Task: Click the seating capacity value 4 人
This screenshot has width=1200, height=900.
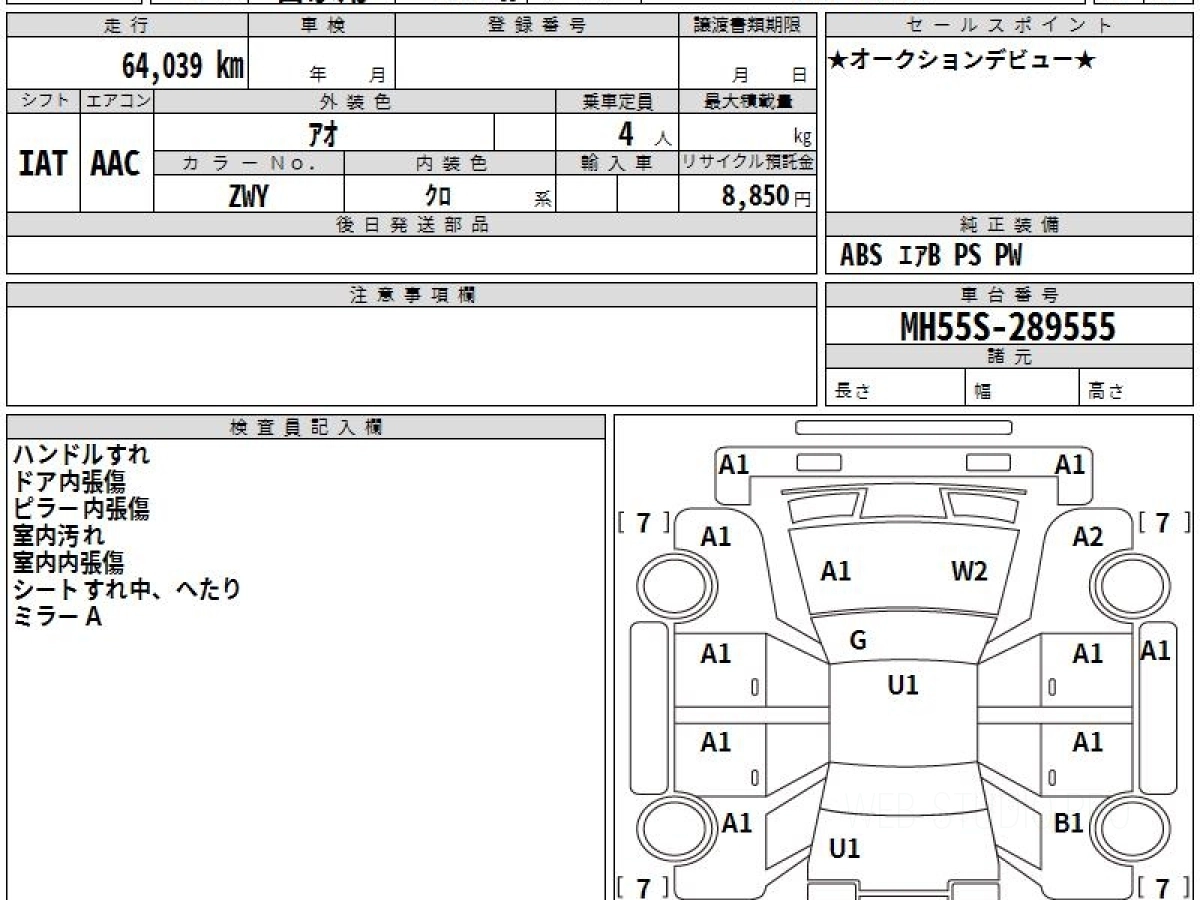Action: (x=643, y=133)
